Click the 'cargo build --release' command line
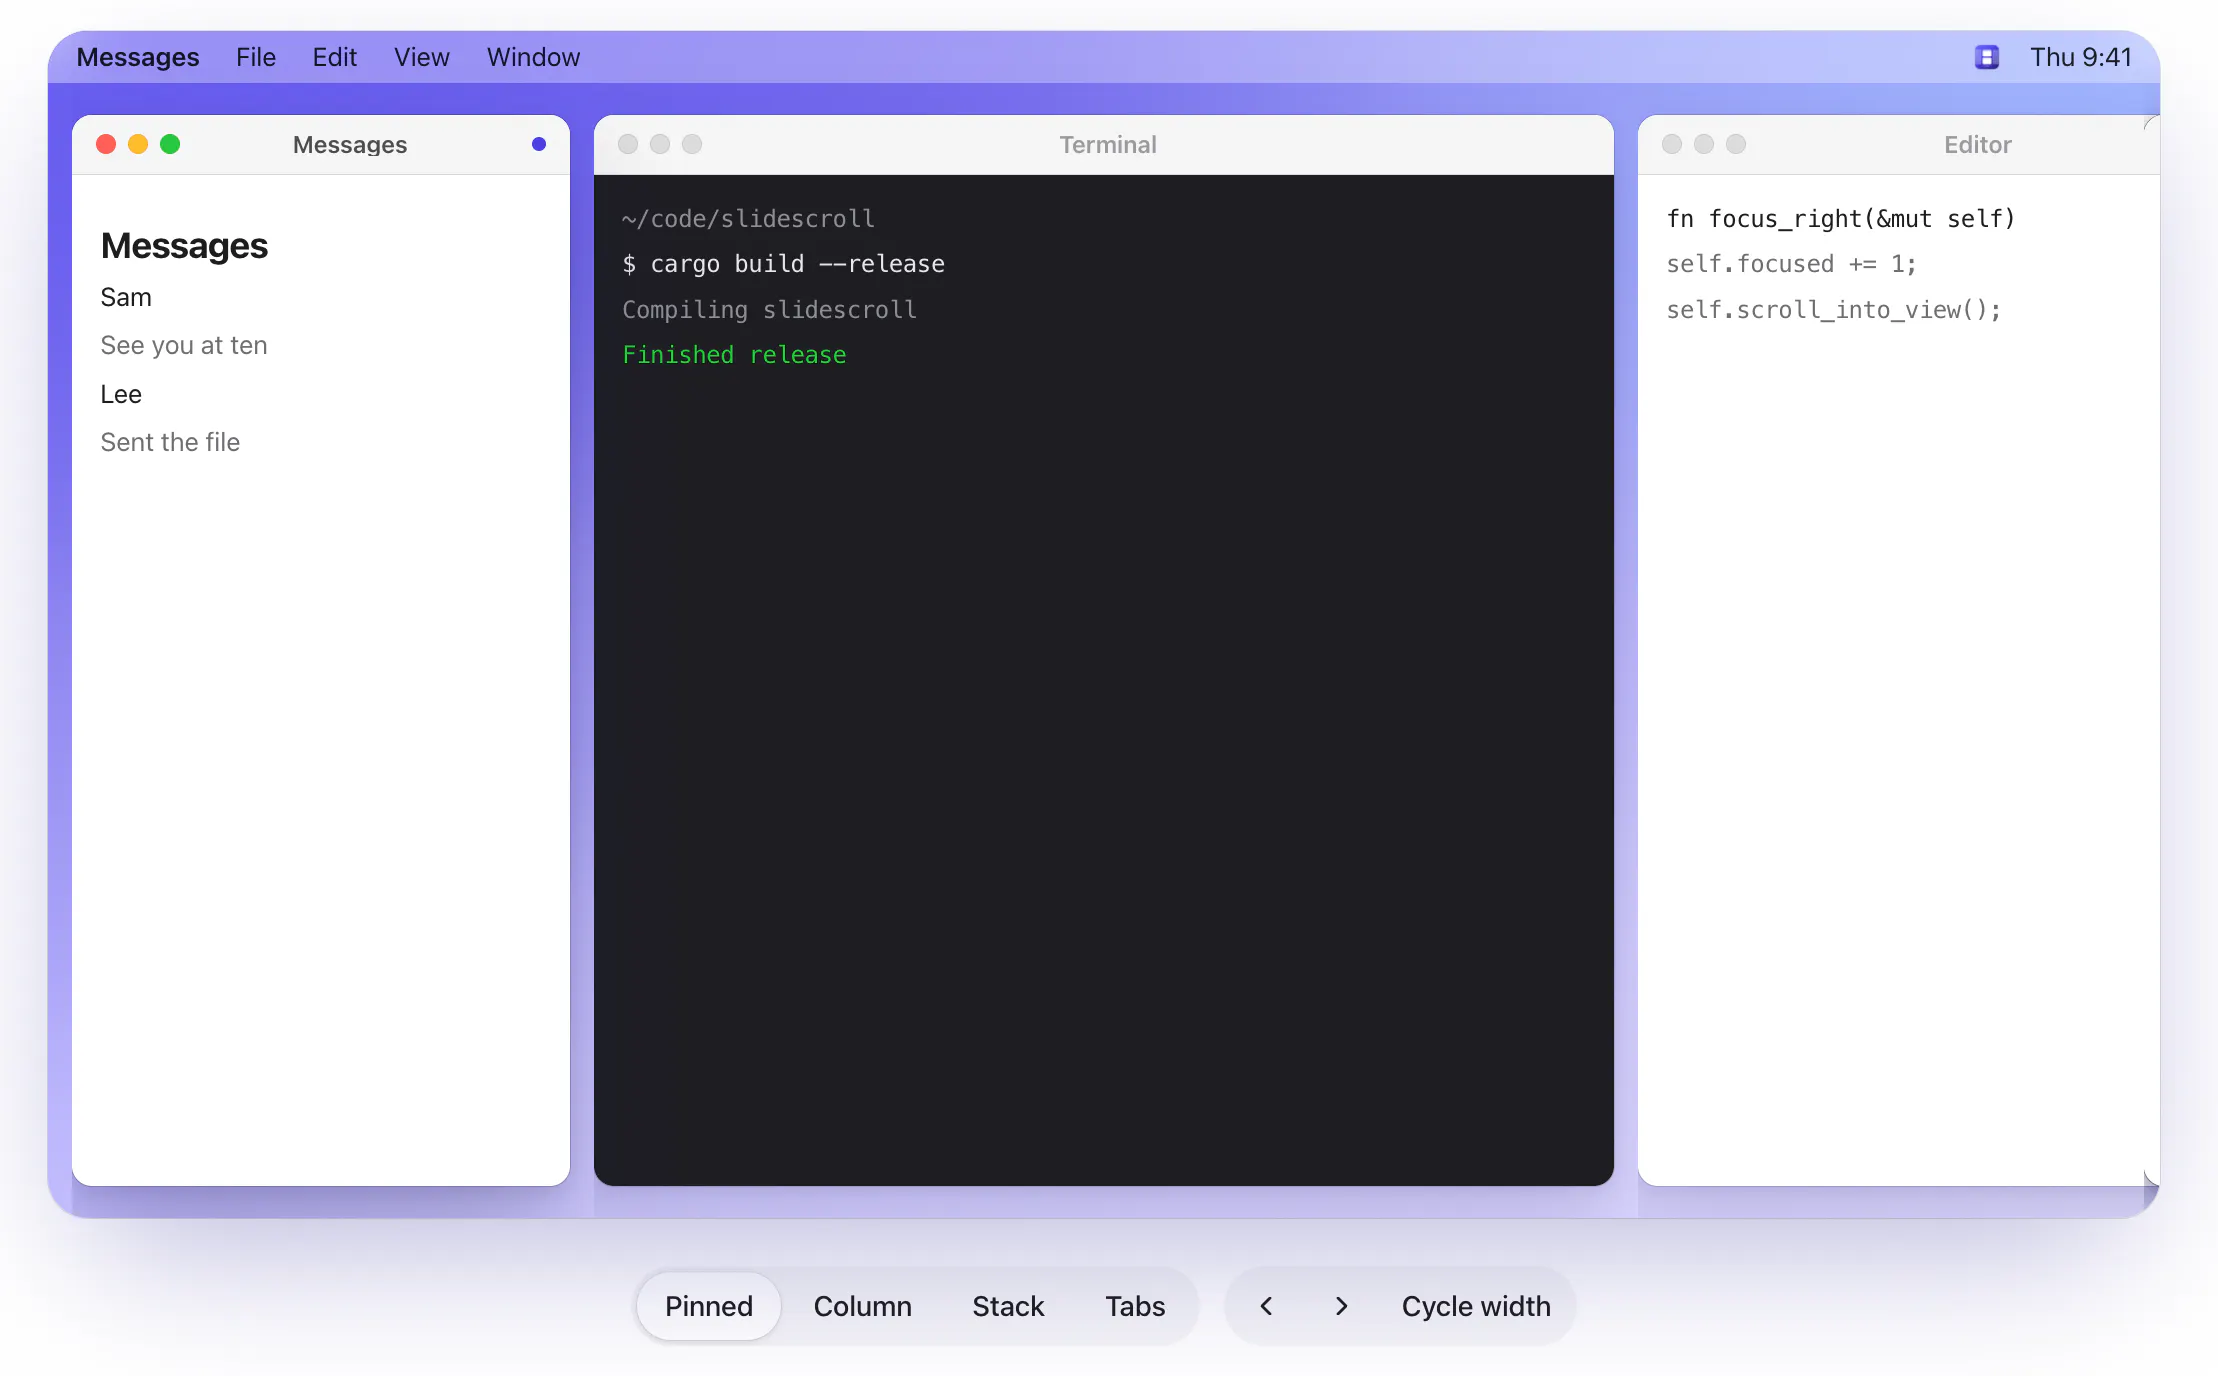The image size is (2218, 1376). tap(783, 264)
